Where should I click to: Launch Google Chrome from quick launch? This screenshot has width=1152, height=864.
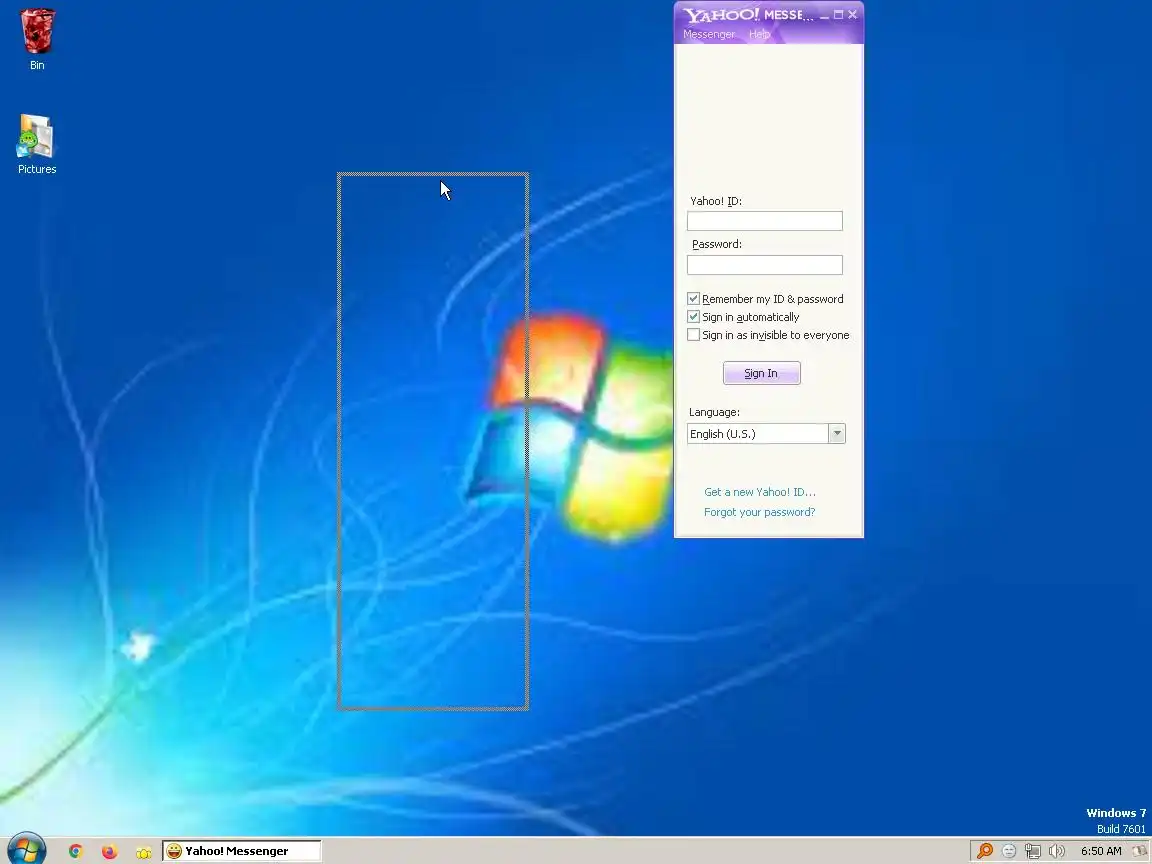pyautogui.click(x=76, y=851)
